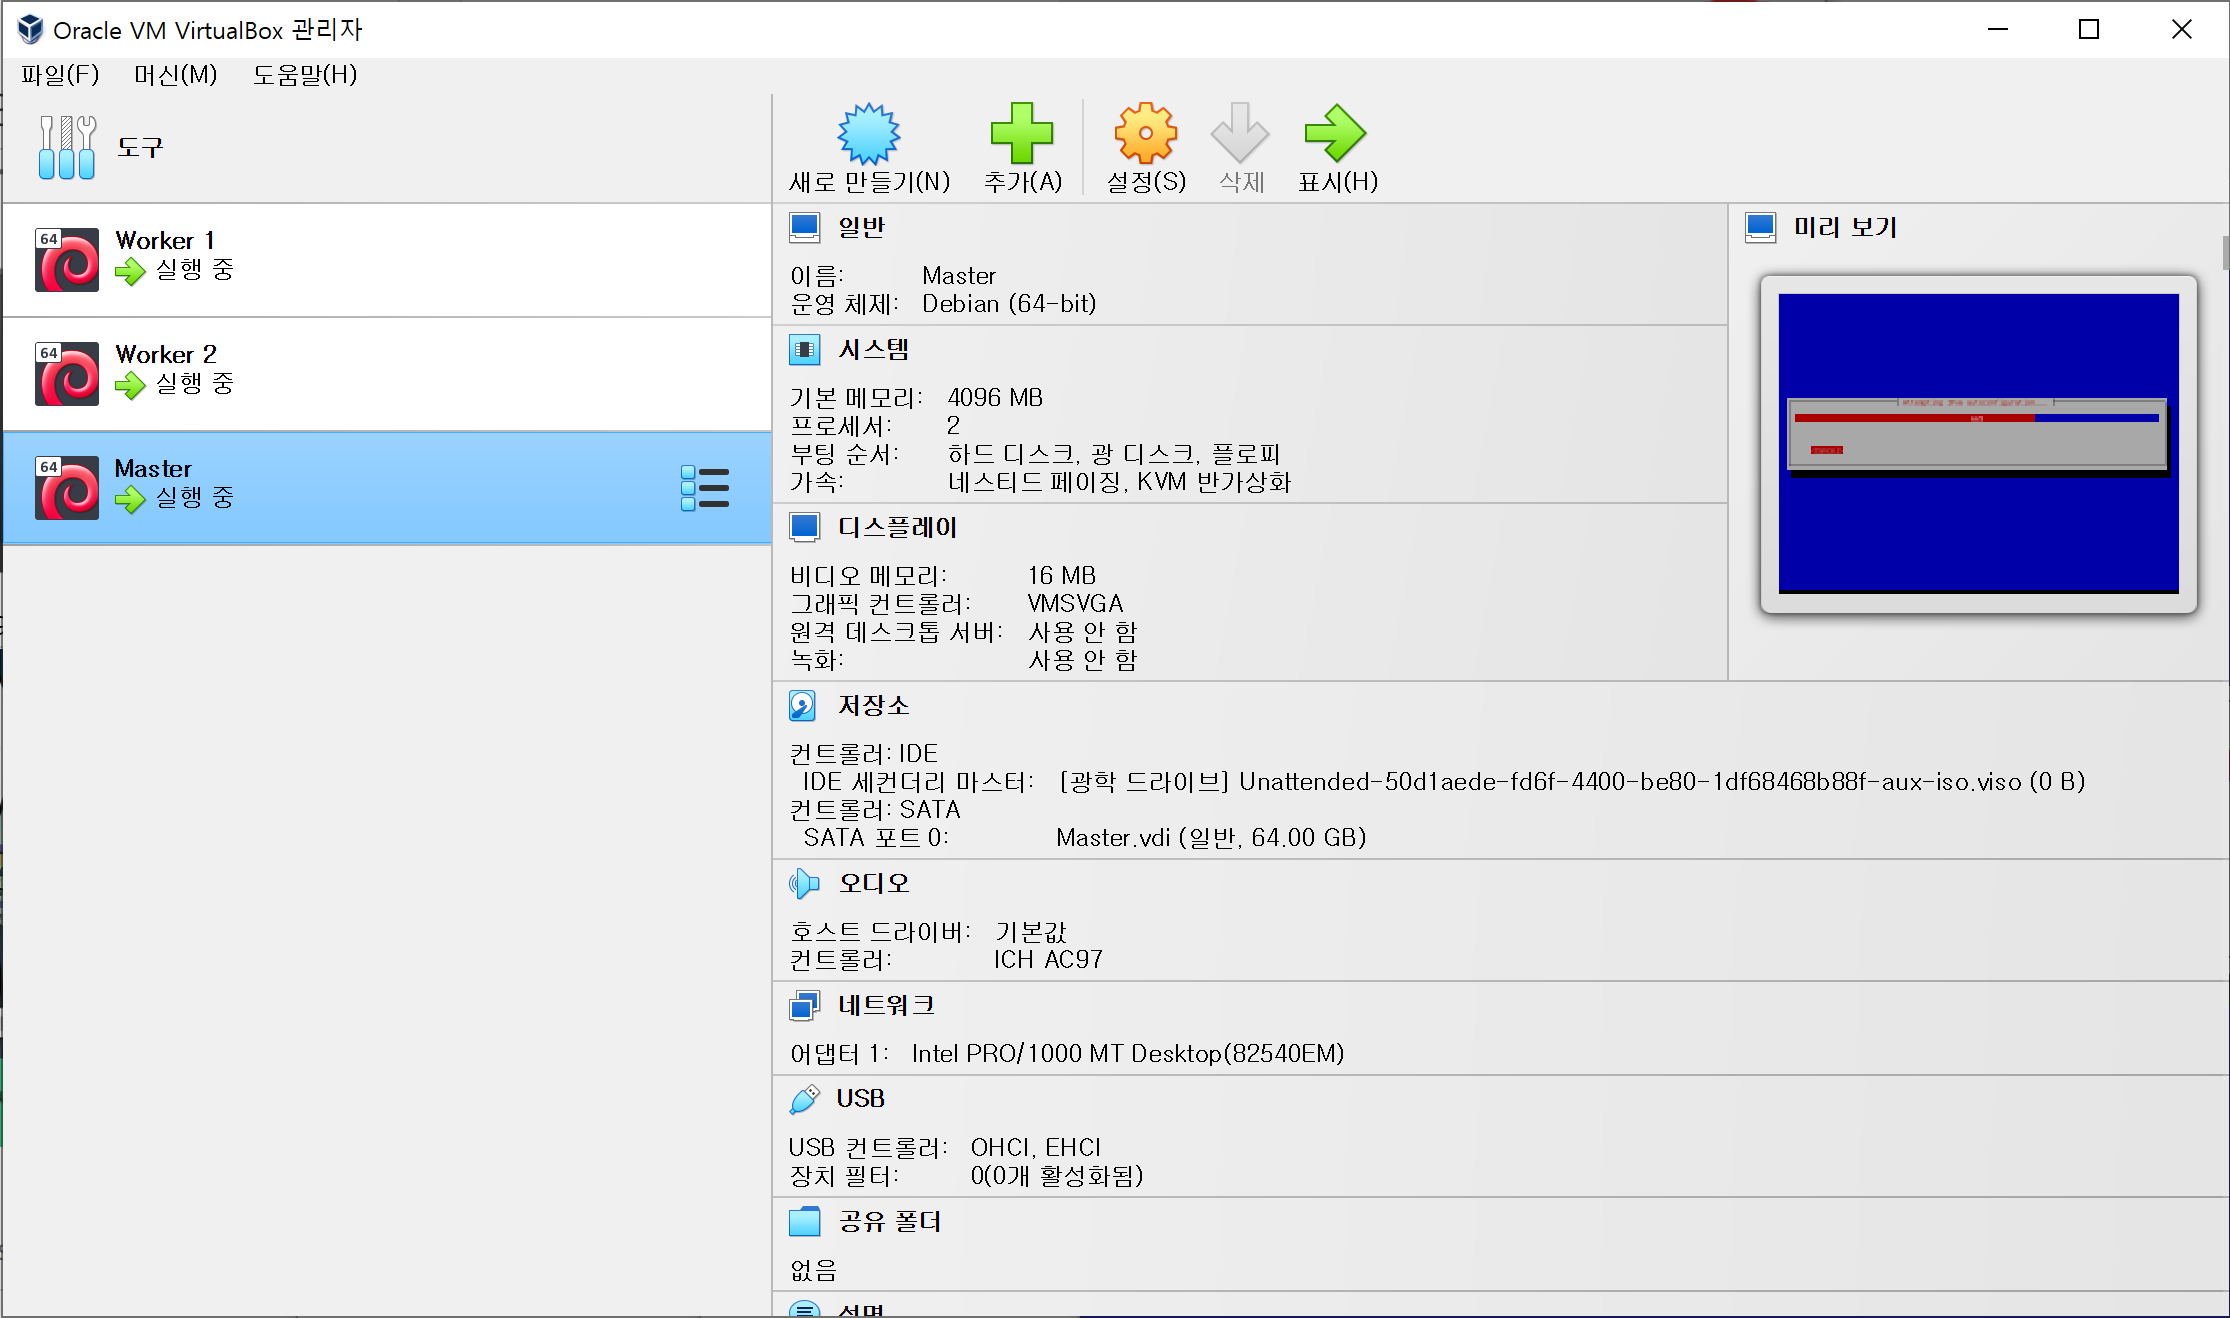Click the General (일반) section icon
This screenshot has height=1318, width=2230.
[805, 228]
